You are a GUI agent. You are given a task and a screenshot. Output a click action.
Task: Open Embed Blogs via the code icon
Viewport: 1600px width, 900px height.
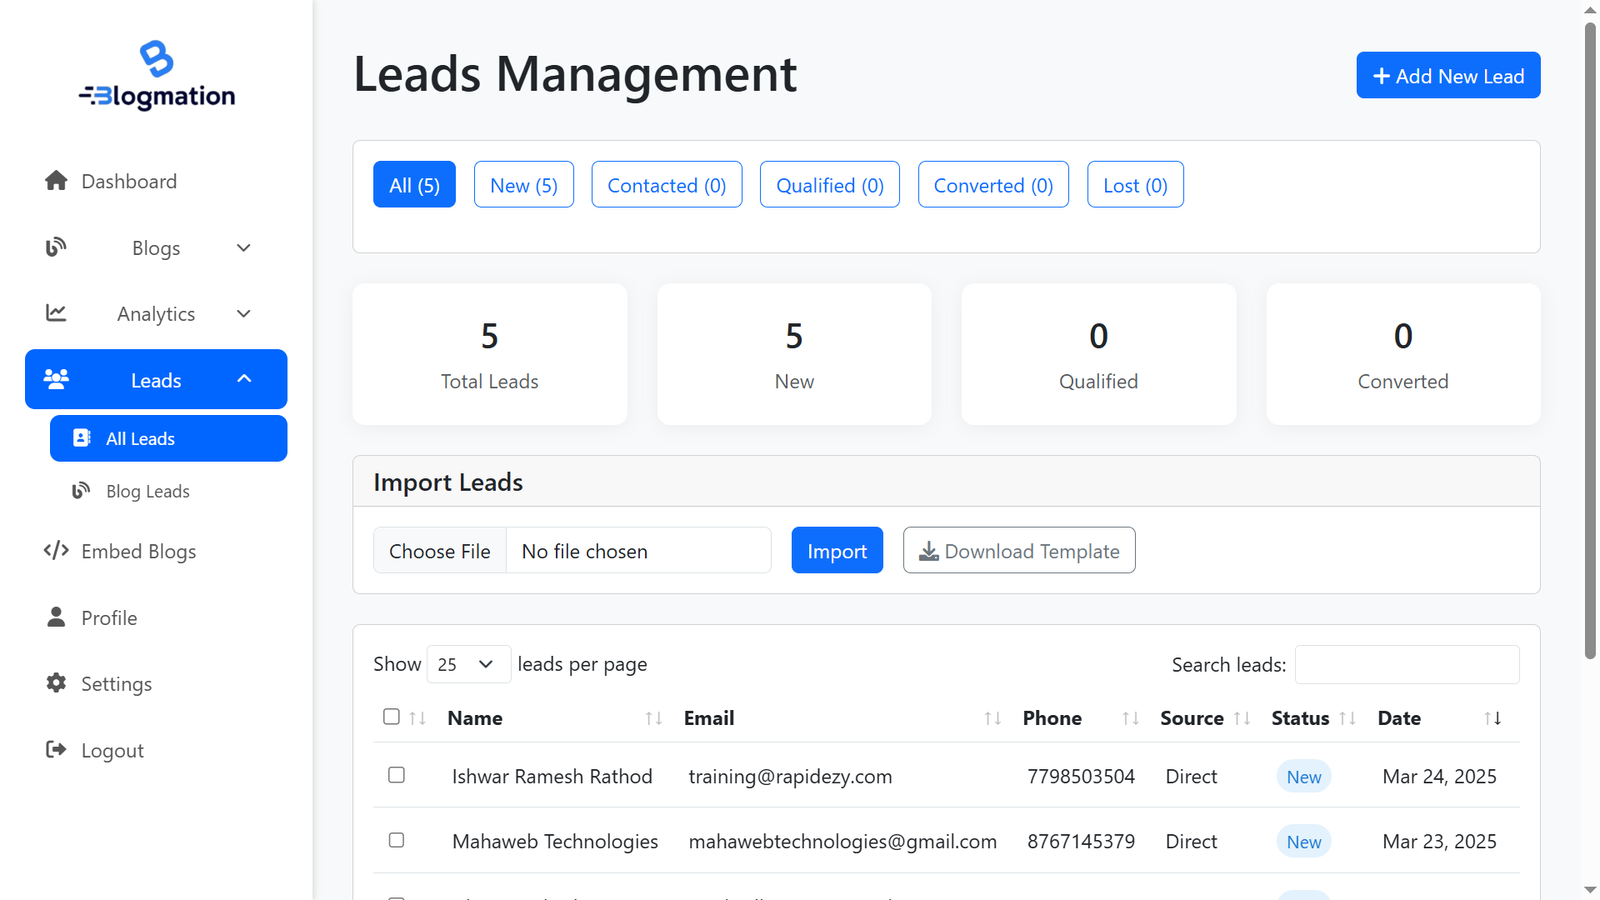tap(56, 551)
